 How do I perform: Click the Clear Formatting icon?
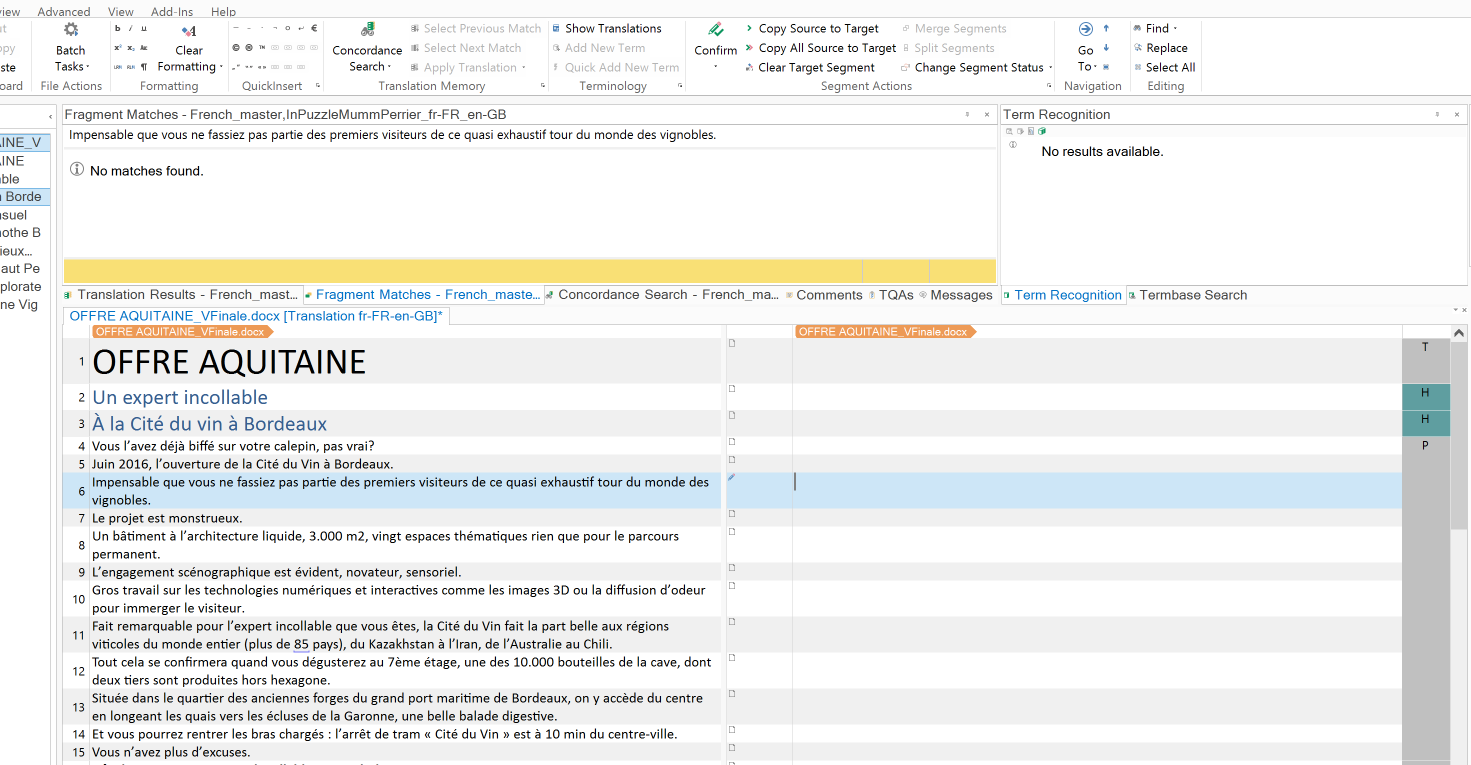pyautogui.click(x=189, y=31)
